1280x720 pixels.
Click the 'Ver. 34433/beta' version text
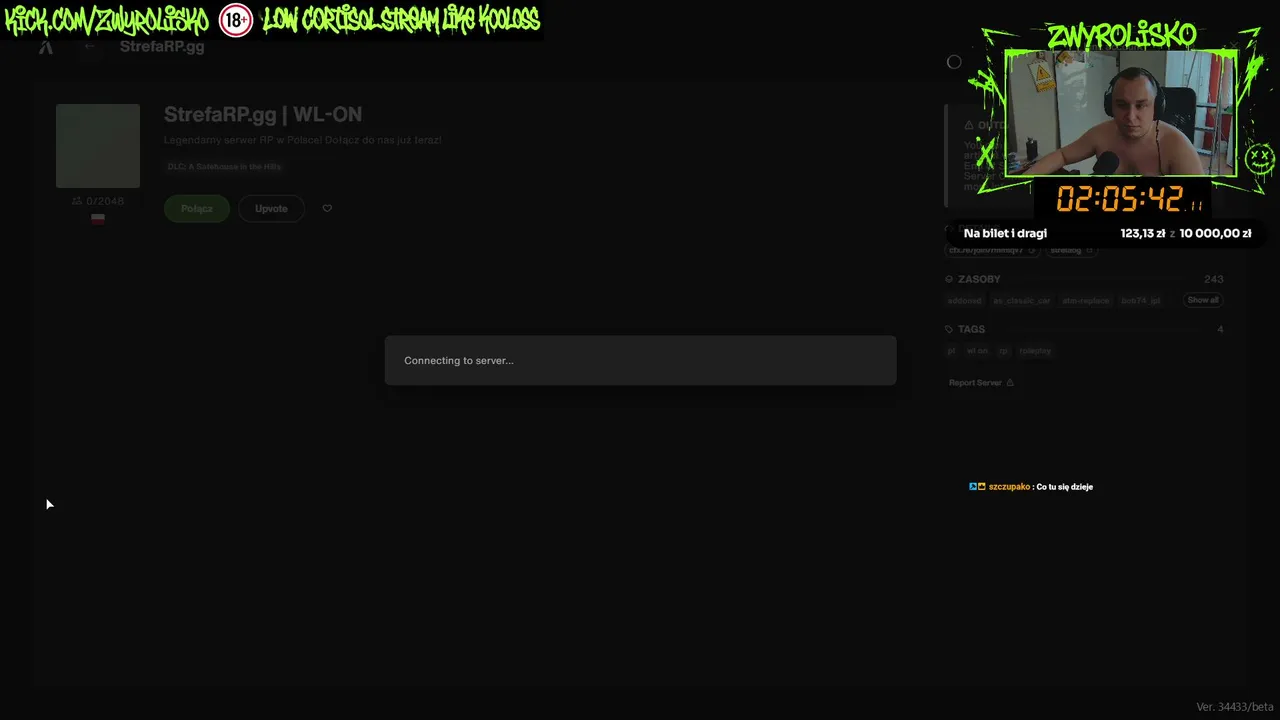[1235, 707]
